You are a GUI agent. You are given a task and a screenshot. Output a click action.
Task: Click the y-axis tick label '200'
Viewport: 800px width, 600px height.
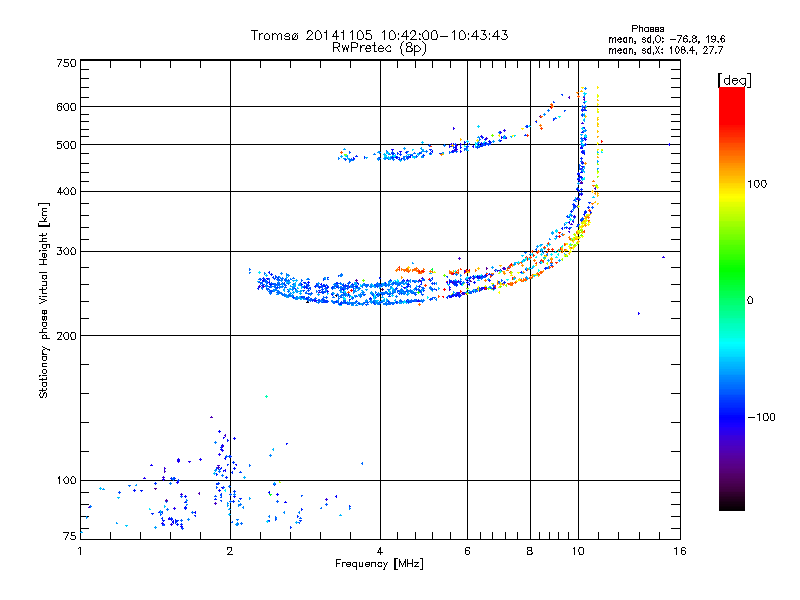(67, 336)
